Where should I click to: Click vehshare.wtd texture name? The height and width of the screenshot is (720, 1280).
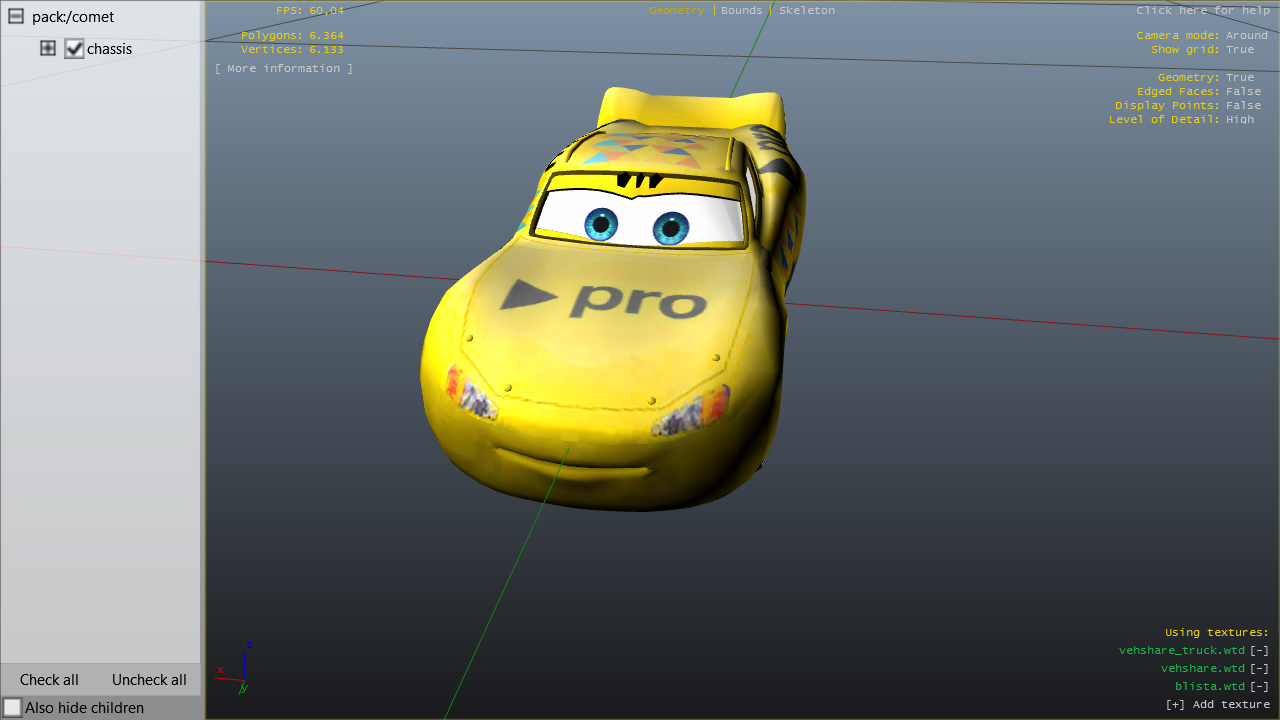pyautogui.click(x=1203, y=668)
